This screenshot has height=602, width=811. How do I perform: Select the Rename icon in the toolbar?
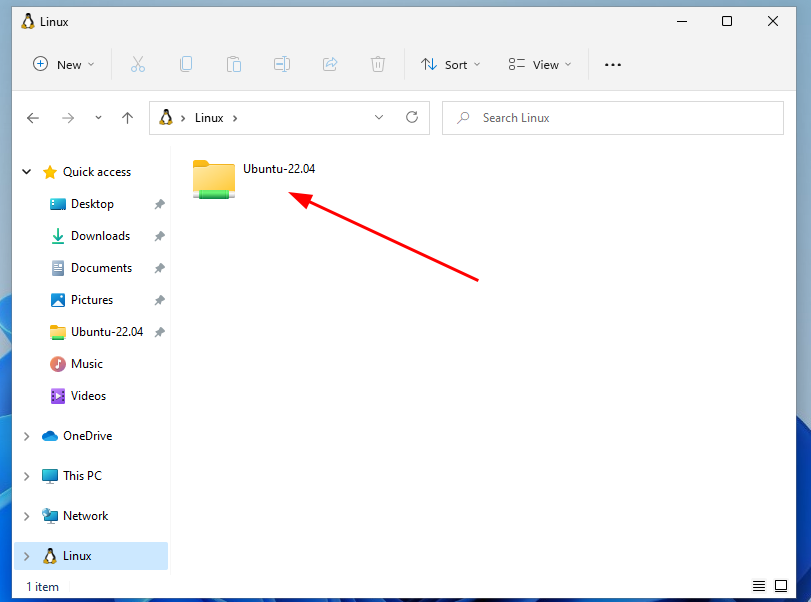click(281, 64)
